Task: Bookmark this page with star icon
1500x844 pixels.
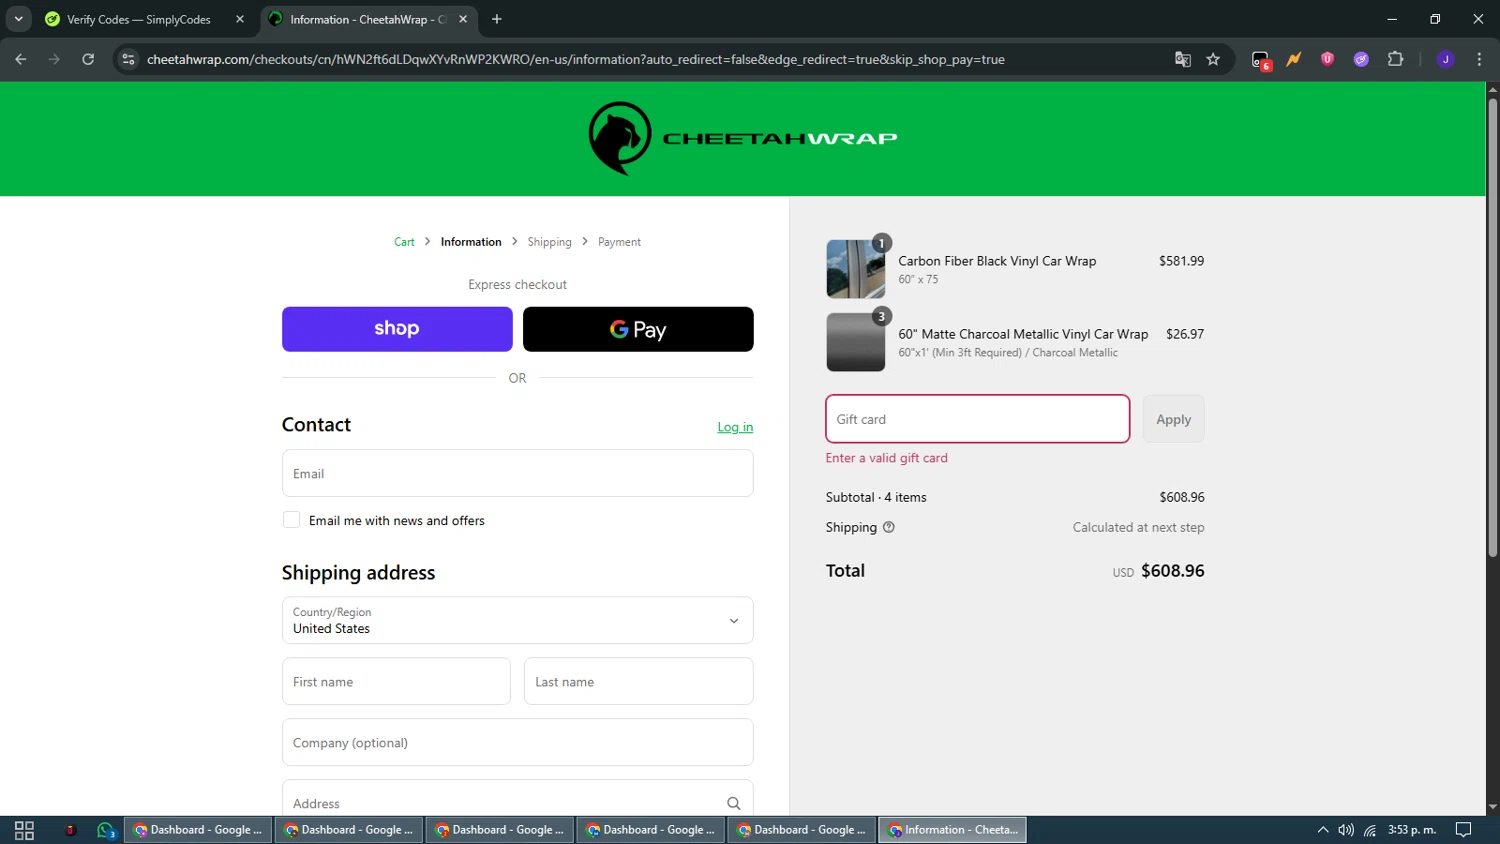Action: 1213,59
